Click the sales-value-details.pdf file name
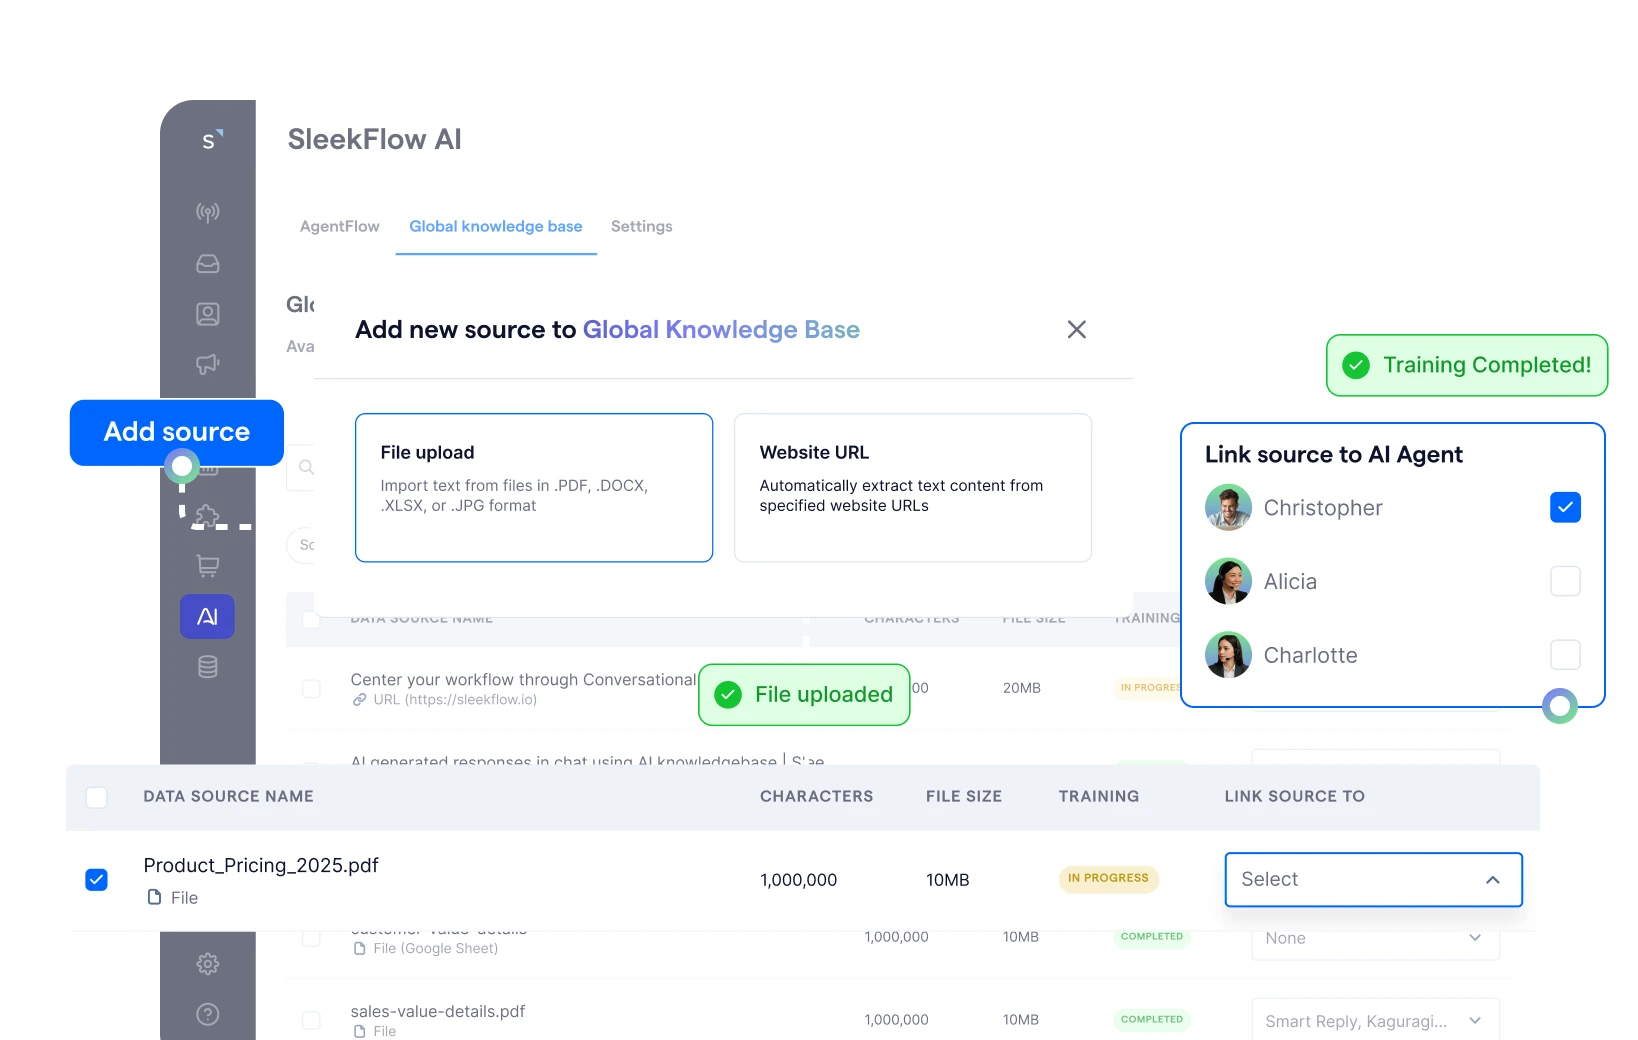1638x1040 pixels. coord(438,1011)
